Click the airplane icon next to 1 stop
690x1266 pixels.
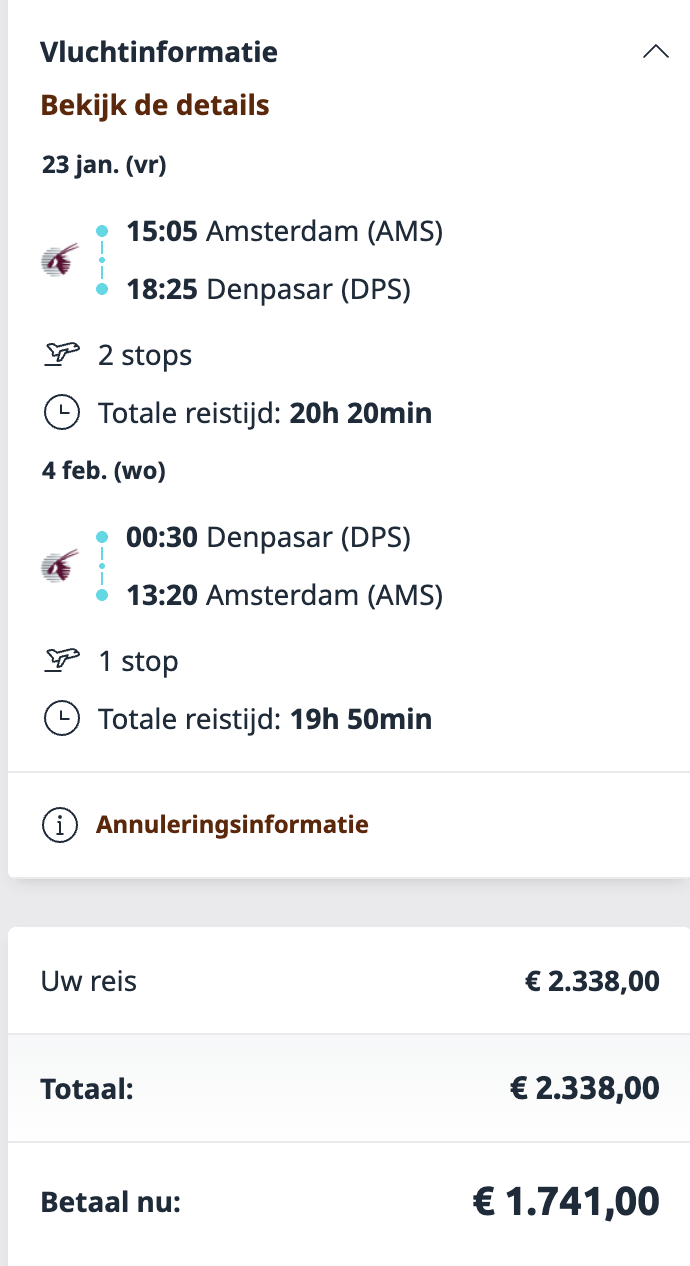(62, 661)
